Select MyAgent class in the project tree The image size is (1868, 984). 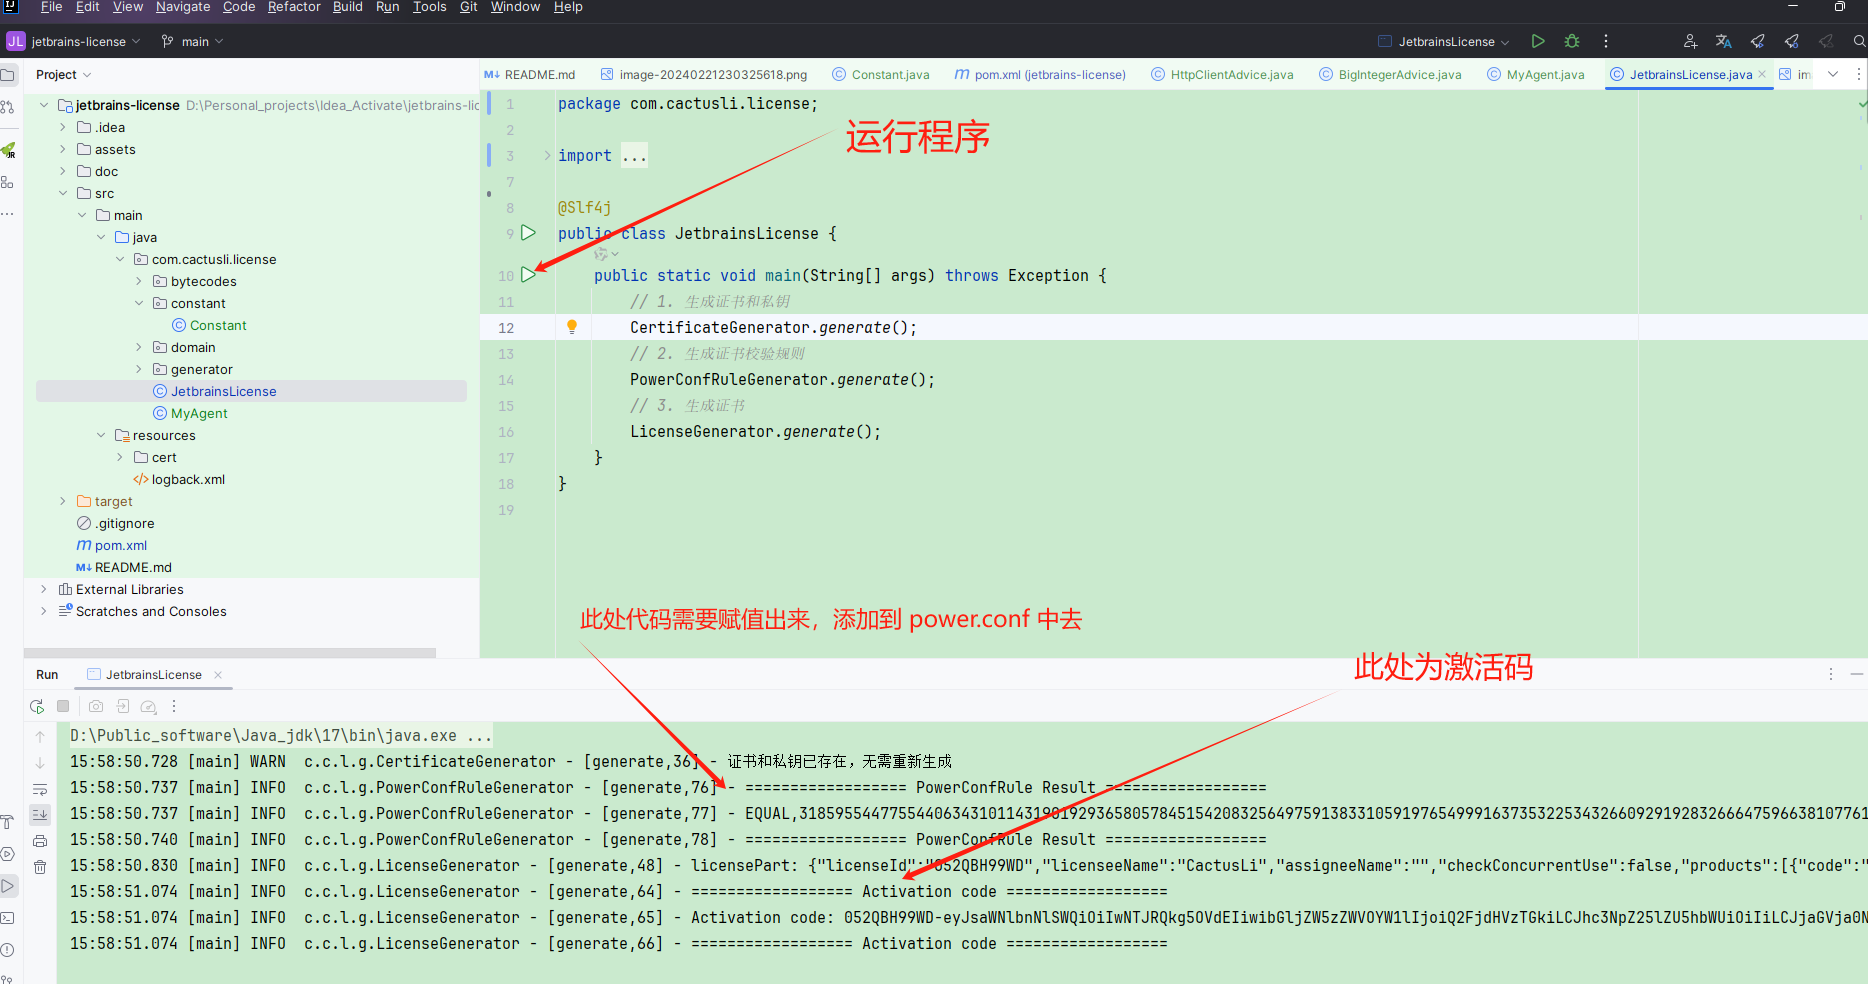pyautogui.click(x=199, y=413)
